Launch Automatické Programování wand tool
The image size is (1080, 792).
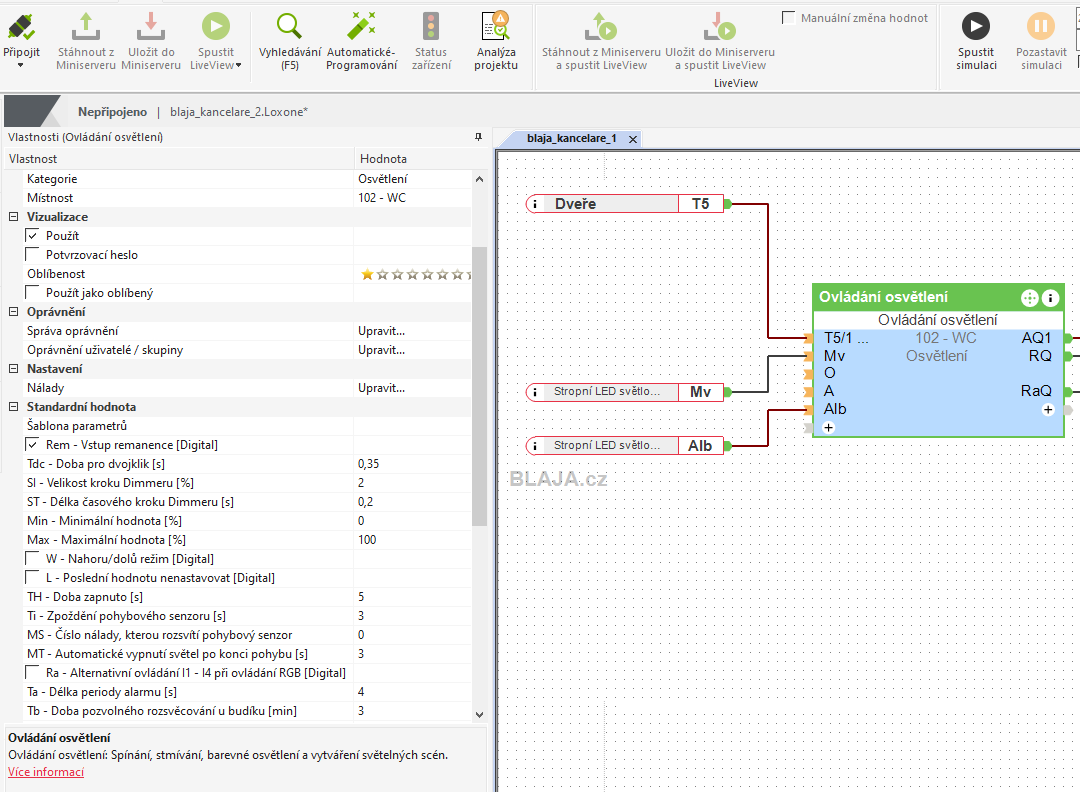tap(362, 27)
